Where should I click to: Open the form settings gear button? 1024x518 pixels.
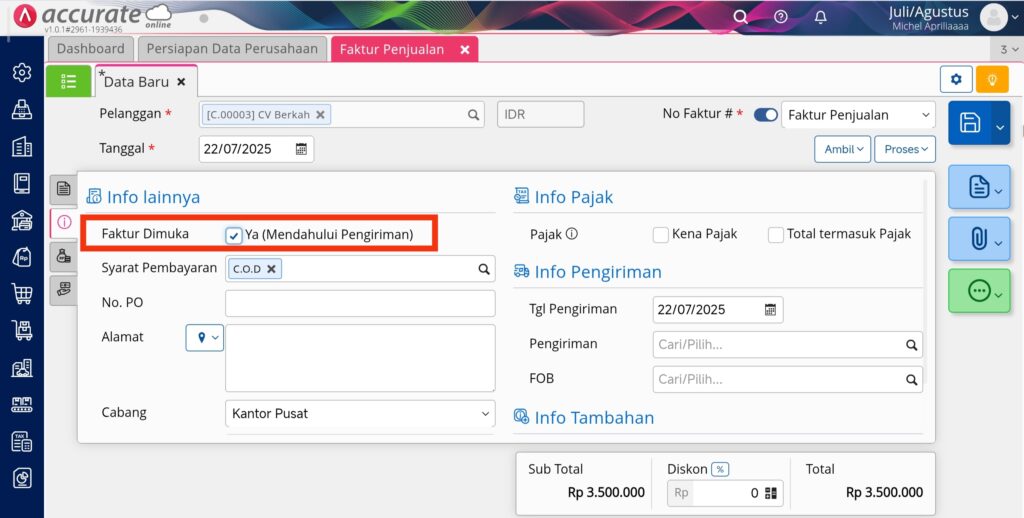(956, 80)
